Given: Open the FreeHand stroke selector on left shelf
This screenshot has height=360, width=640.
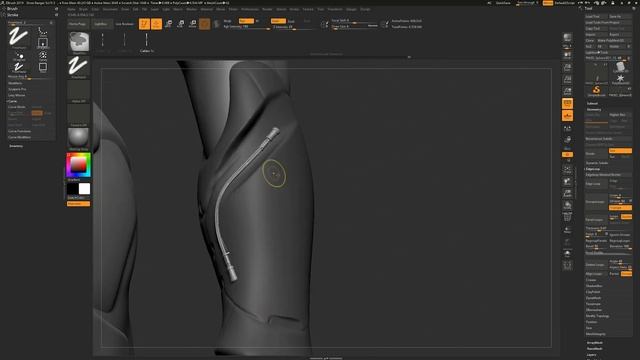Looking at the screenshot, I should [79, 67].
